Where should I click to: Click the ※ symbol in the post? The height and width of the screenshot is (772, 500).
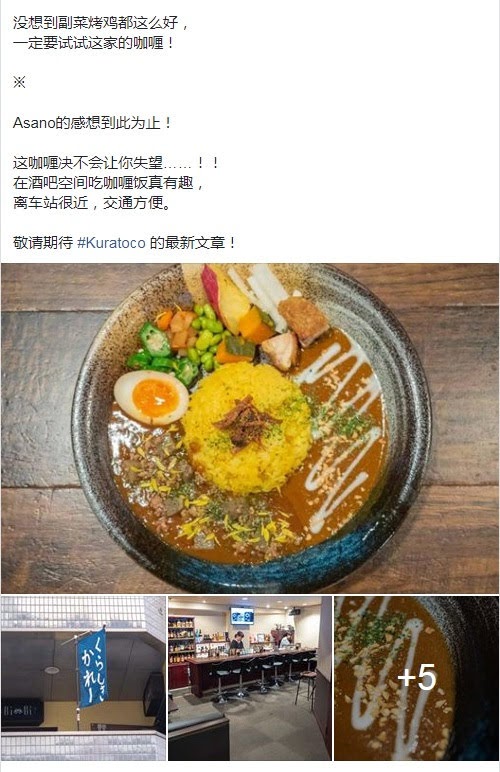tap(19, 82)
